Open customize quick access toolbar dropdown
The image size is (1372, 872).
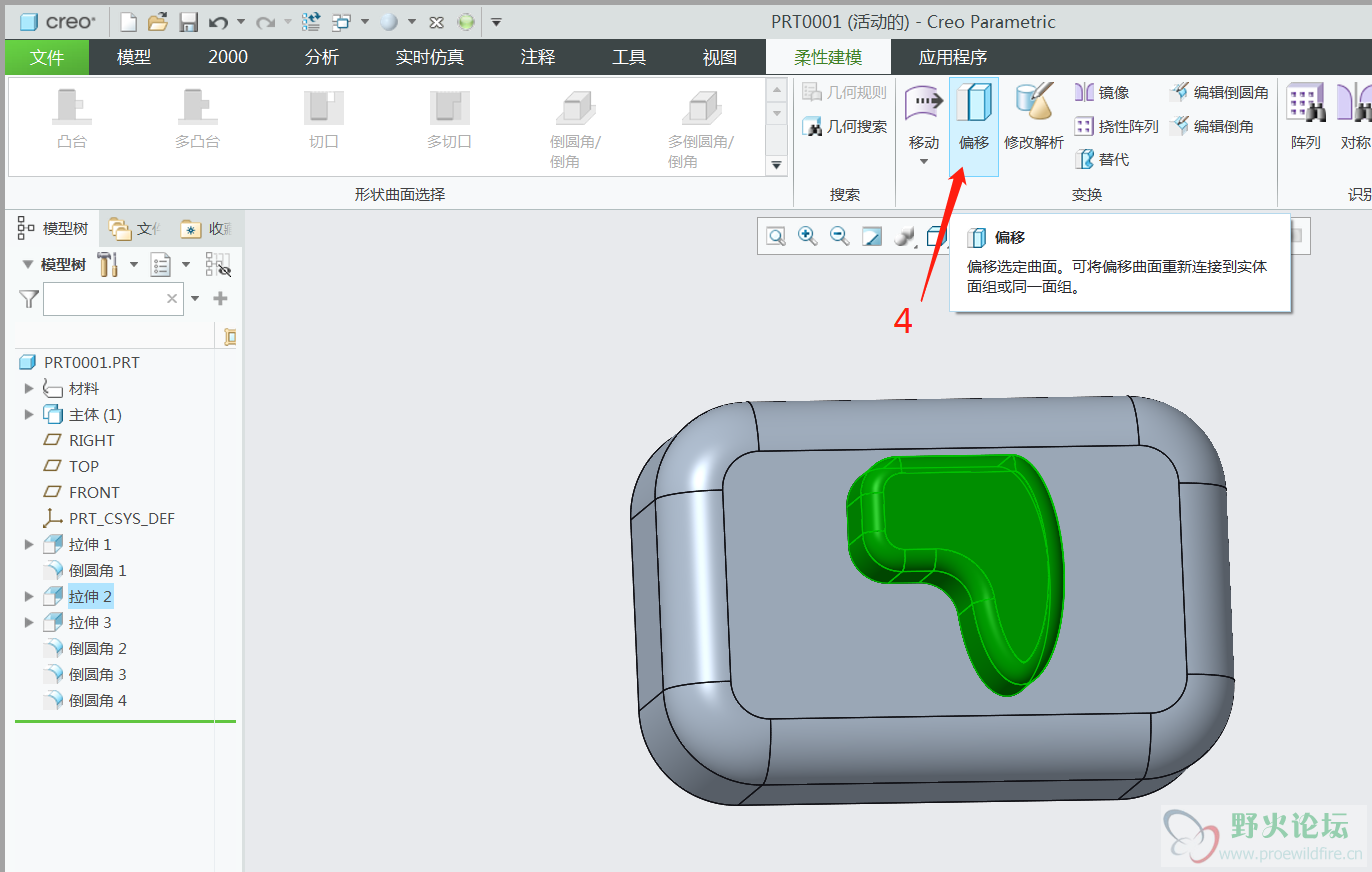pos(497,21)
